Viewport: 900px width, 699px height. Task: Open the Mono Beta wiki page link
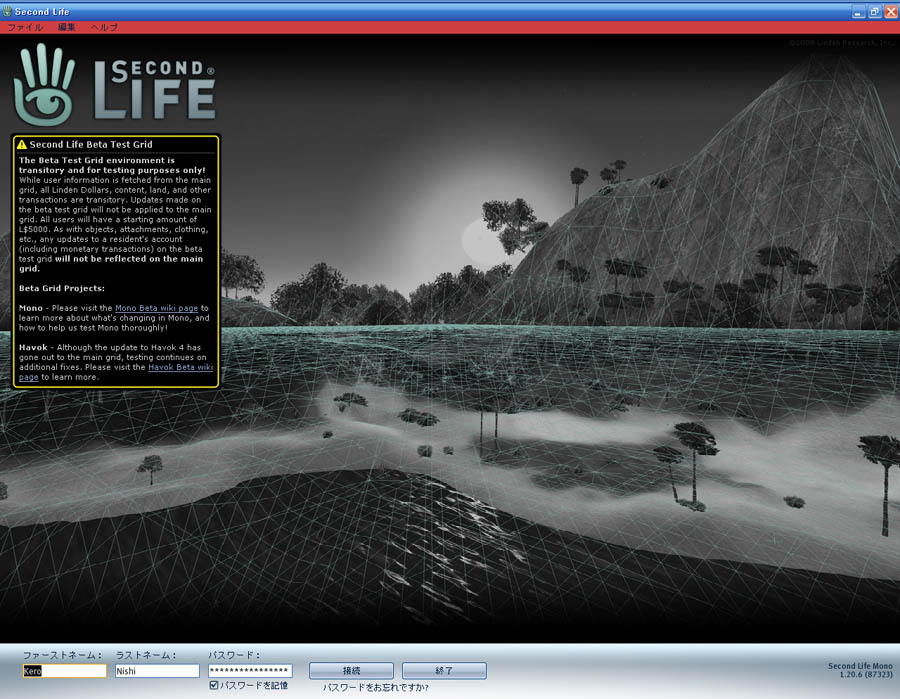pyautogui.click(x=156, y=308)
